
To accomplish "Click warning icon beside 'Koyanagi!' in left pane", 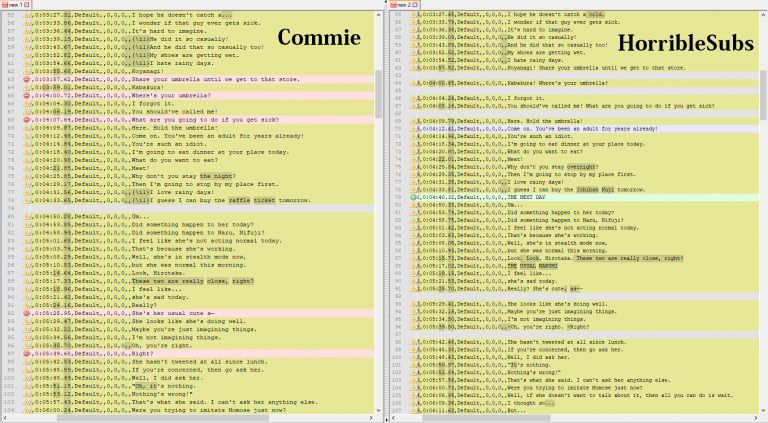I will 26,71.
